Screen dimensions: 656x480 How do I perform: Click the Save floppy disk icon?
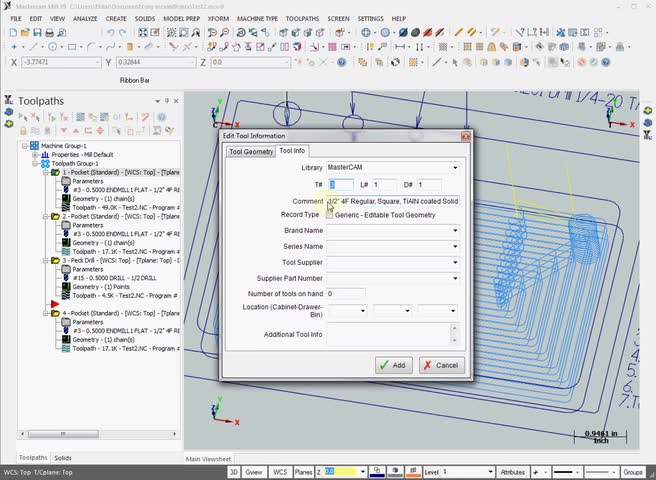click(37, 33)
